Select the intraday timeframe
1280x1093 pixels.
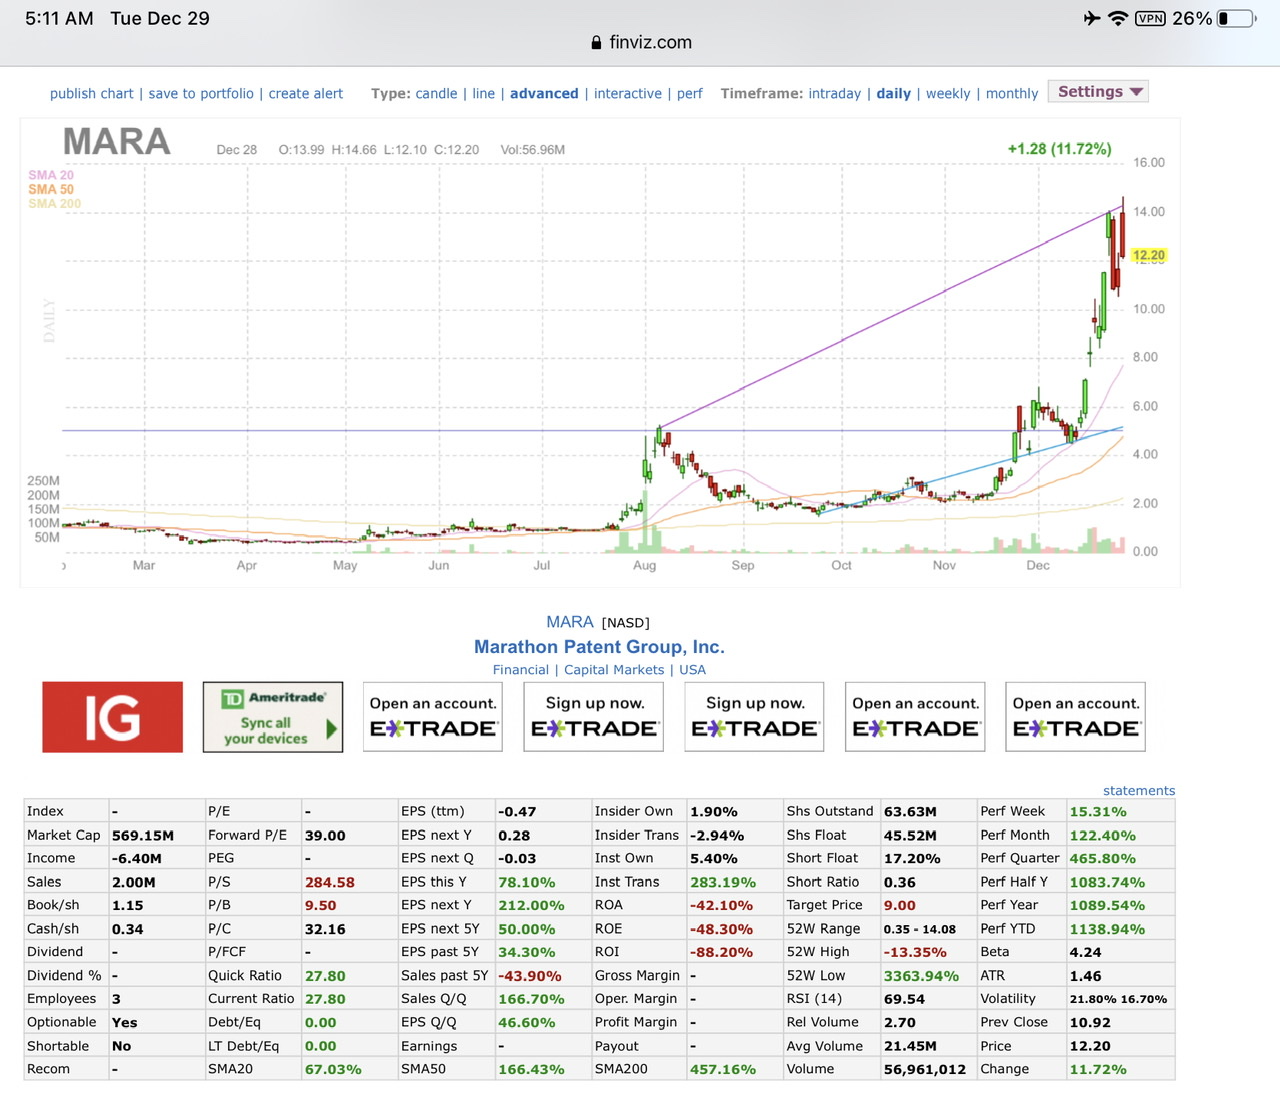pyautogui.click(x=834, y=93)
